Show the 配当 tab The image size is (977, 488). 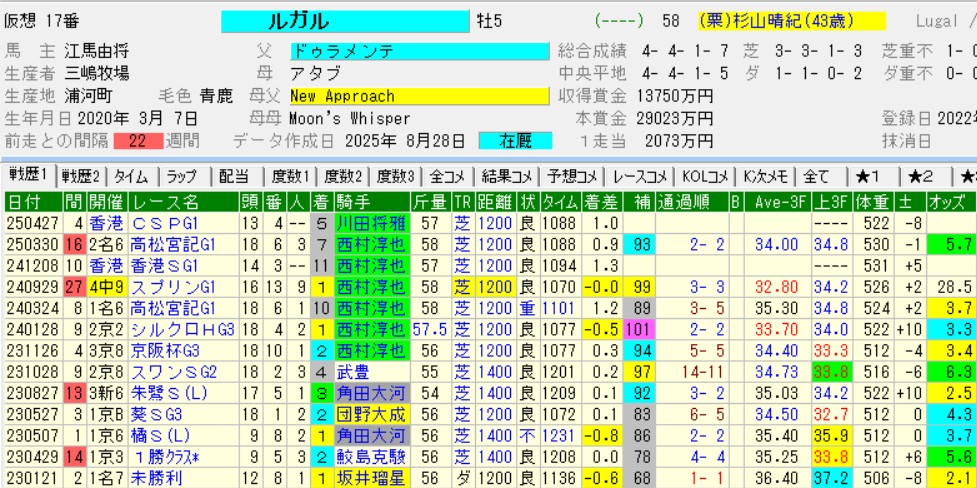pos(234,176)
